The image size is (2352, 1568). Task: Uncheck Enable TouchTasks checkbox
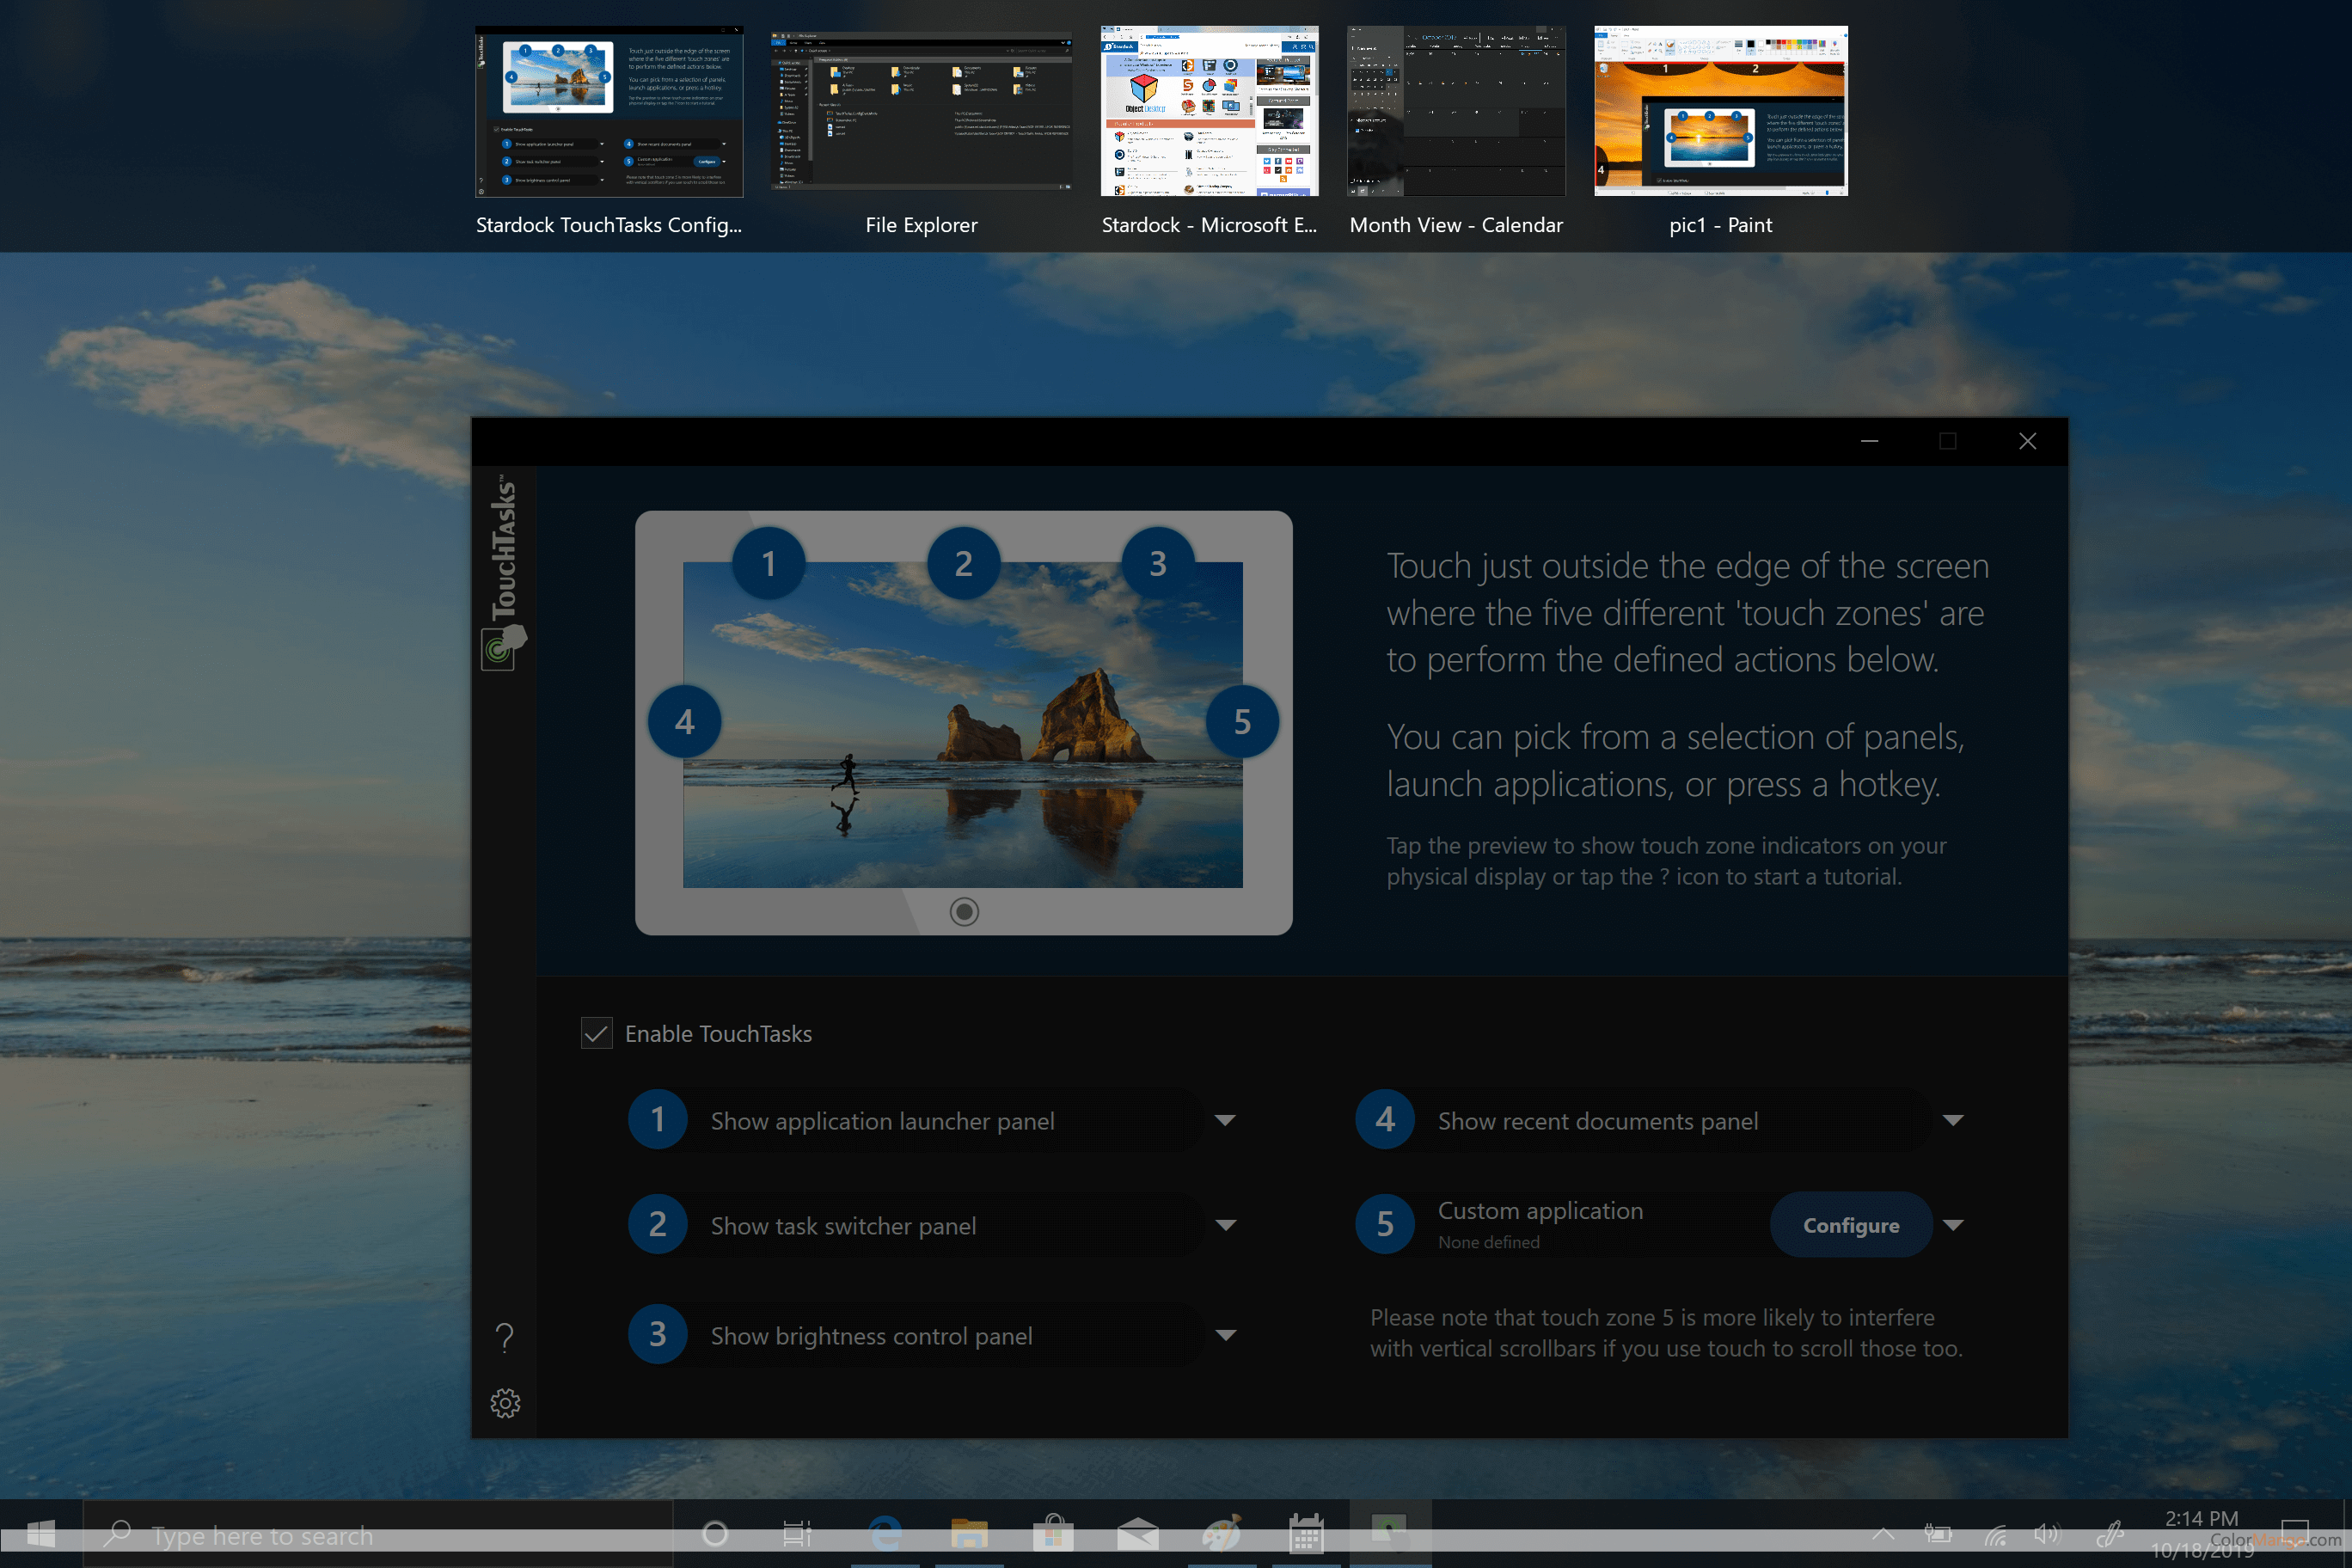tap(596, 1033)
